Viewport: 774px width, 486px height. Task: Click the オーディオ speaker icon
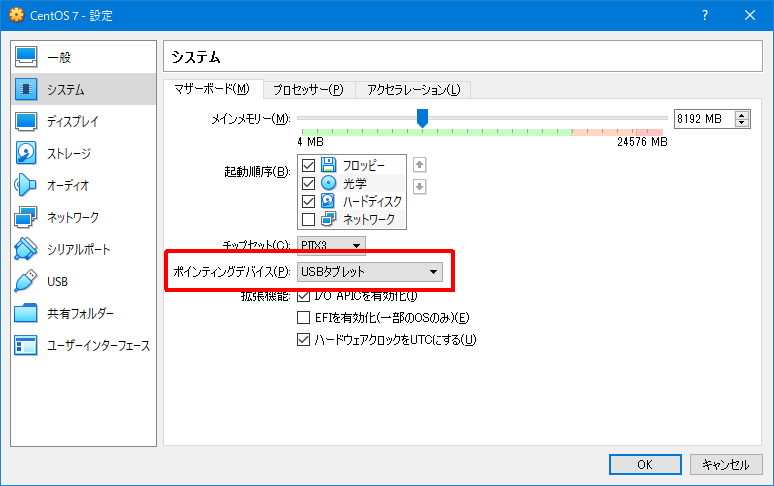pyautogui.click(x=26, y=185)
